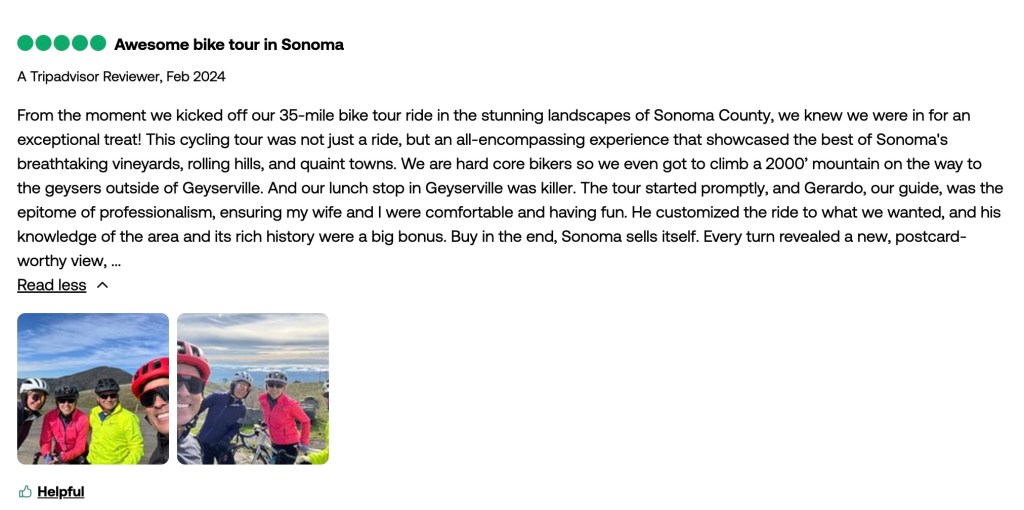Click the third green rating bubble
Image resolution: width=1024 pixels, height=510 pixels.
[61, 43]
